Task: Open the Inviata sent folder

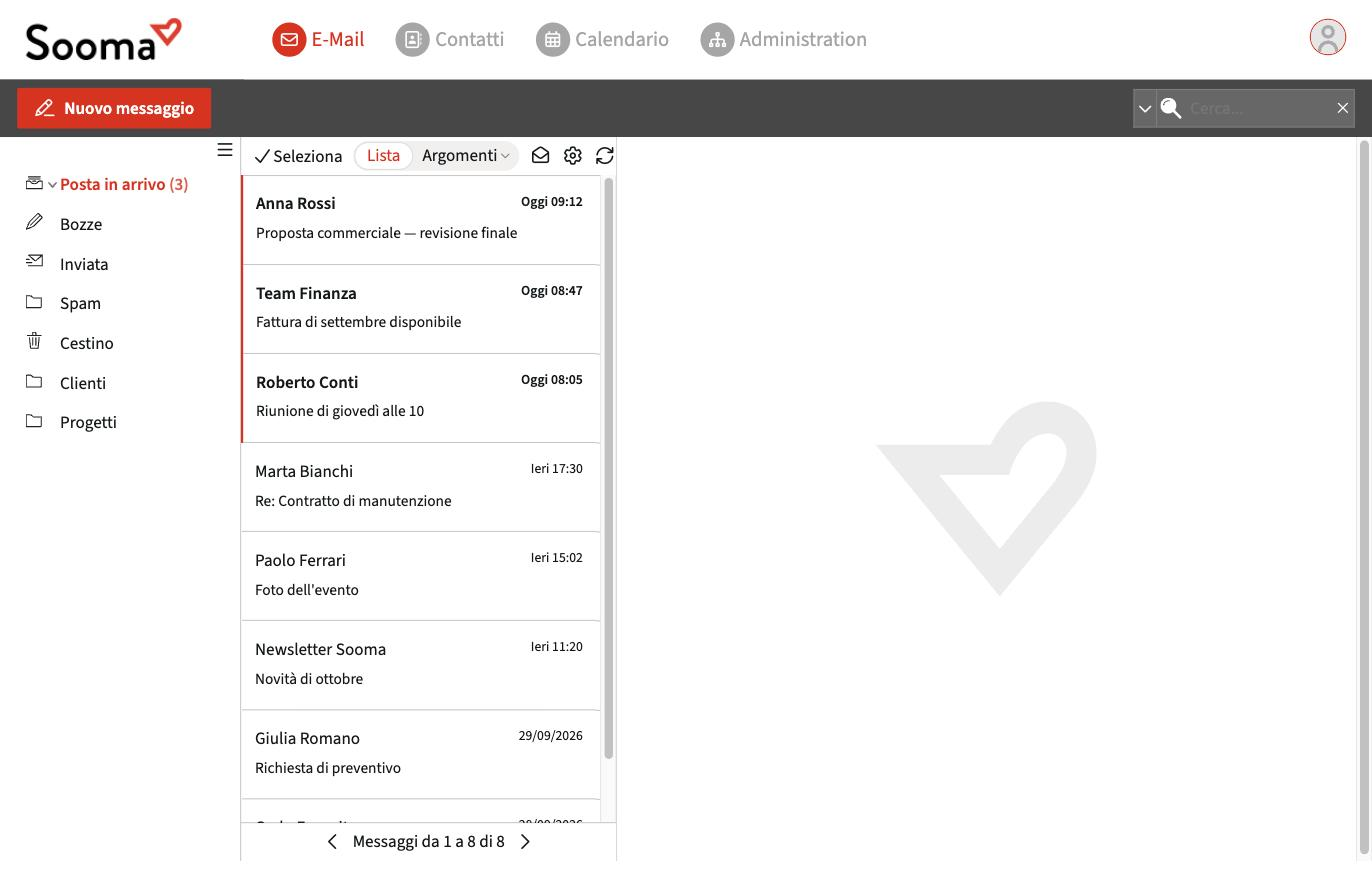Action: pyautogui.click(x=84, y=264)
